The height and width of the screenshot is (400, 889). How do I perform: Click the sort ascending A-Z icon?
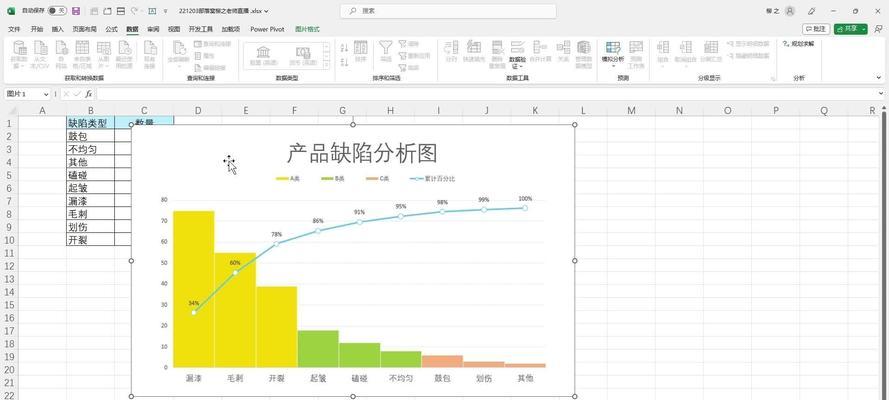pyautogui.click(x=344, y=48)
